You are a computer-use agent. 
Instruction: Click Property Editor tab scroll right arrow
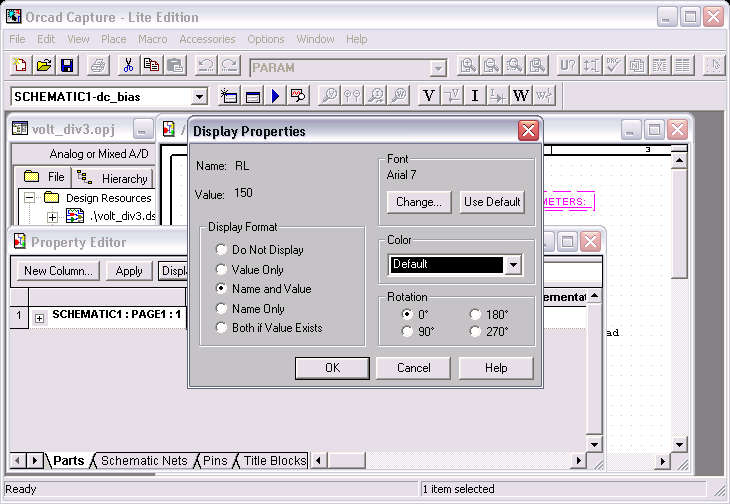pyautogui.click(x=34, y=461)
